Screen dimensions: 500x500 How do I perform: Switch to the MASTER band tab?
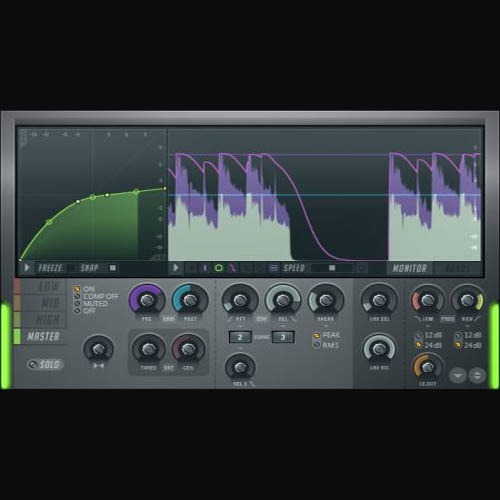40,337
